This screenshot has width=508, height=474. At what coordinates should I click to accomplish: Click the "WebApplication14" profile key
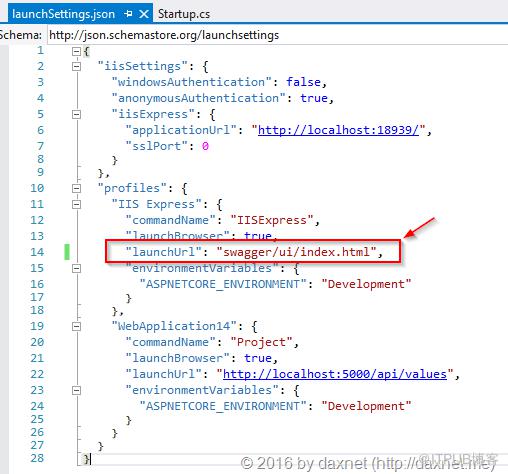(174, 326)
